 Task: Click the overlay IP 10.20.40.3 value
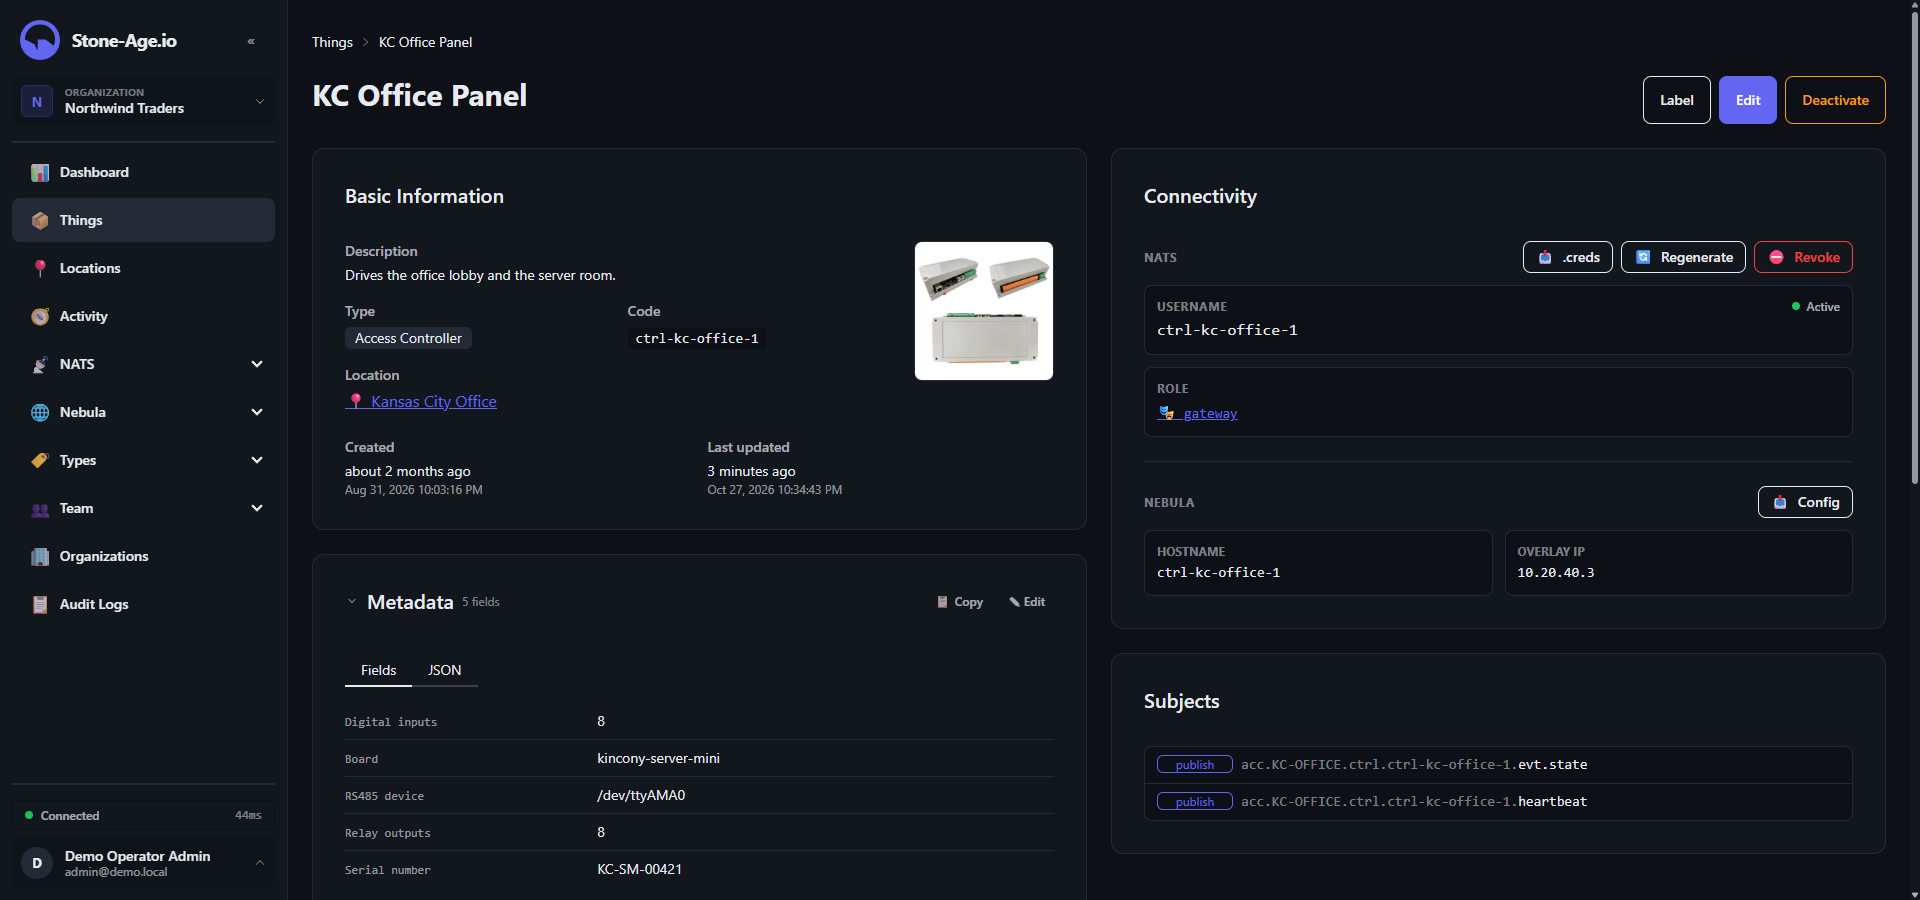[x=1556, y=573]
